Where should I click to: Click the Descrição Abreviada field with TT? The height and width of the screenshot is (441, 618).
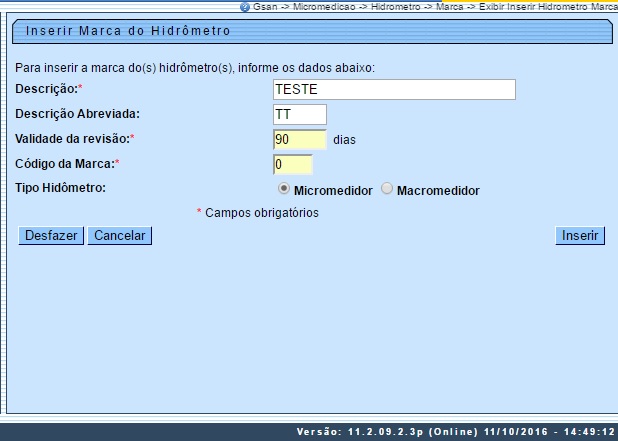tap(299, 115)
